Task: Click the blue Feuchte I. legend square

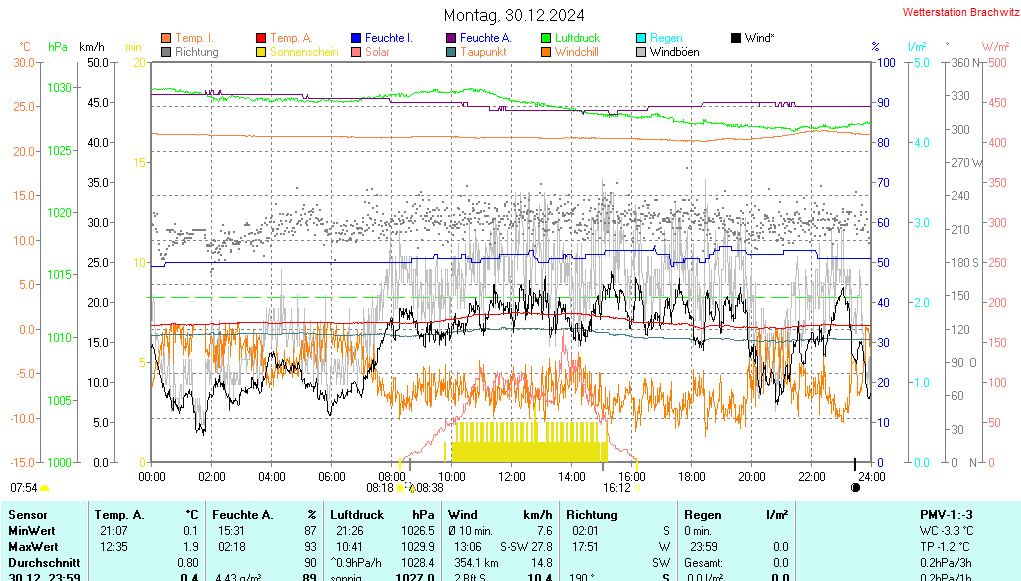Action: click(x=357, y=38)
